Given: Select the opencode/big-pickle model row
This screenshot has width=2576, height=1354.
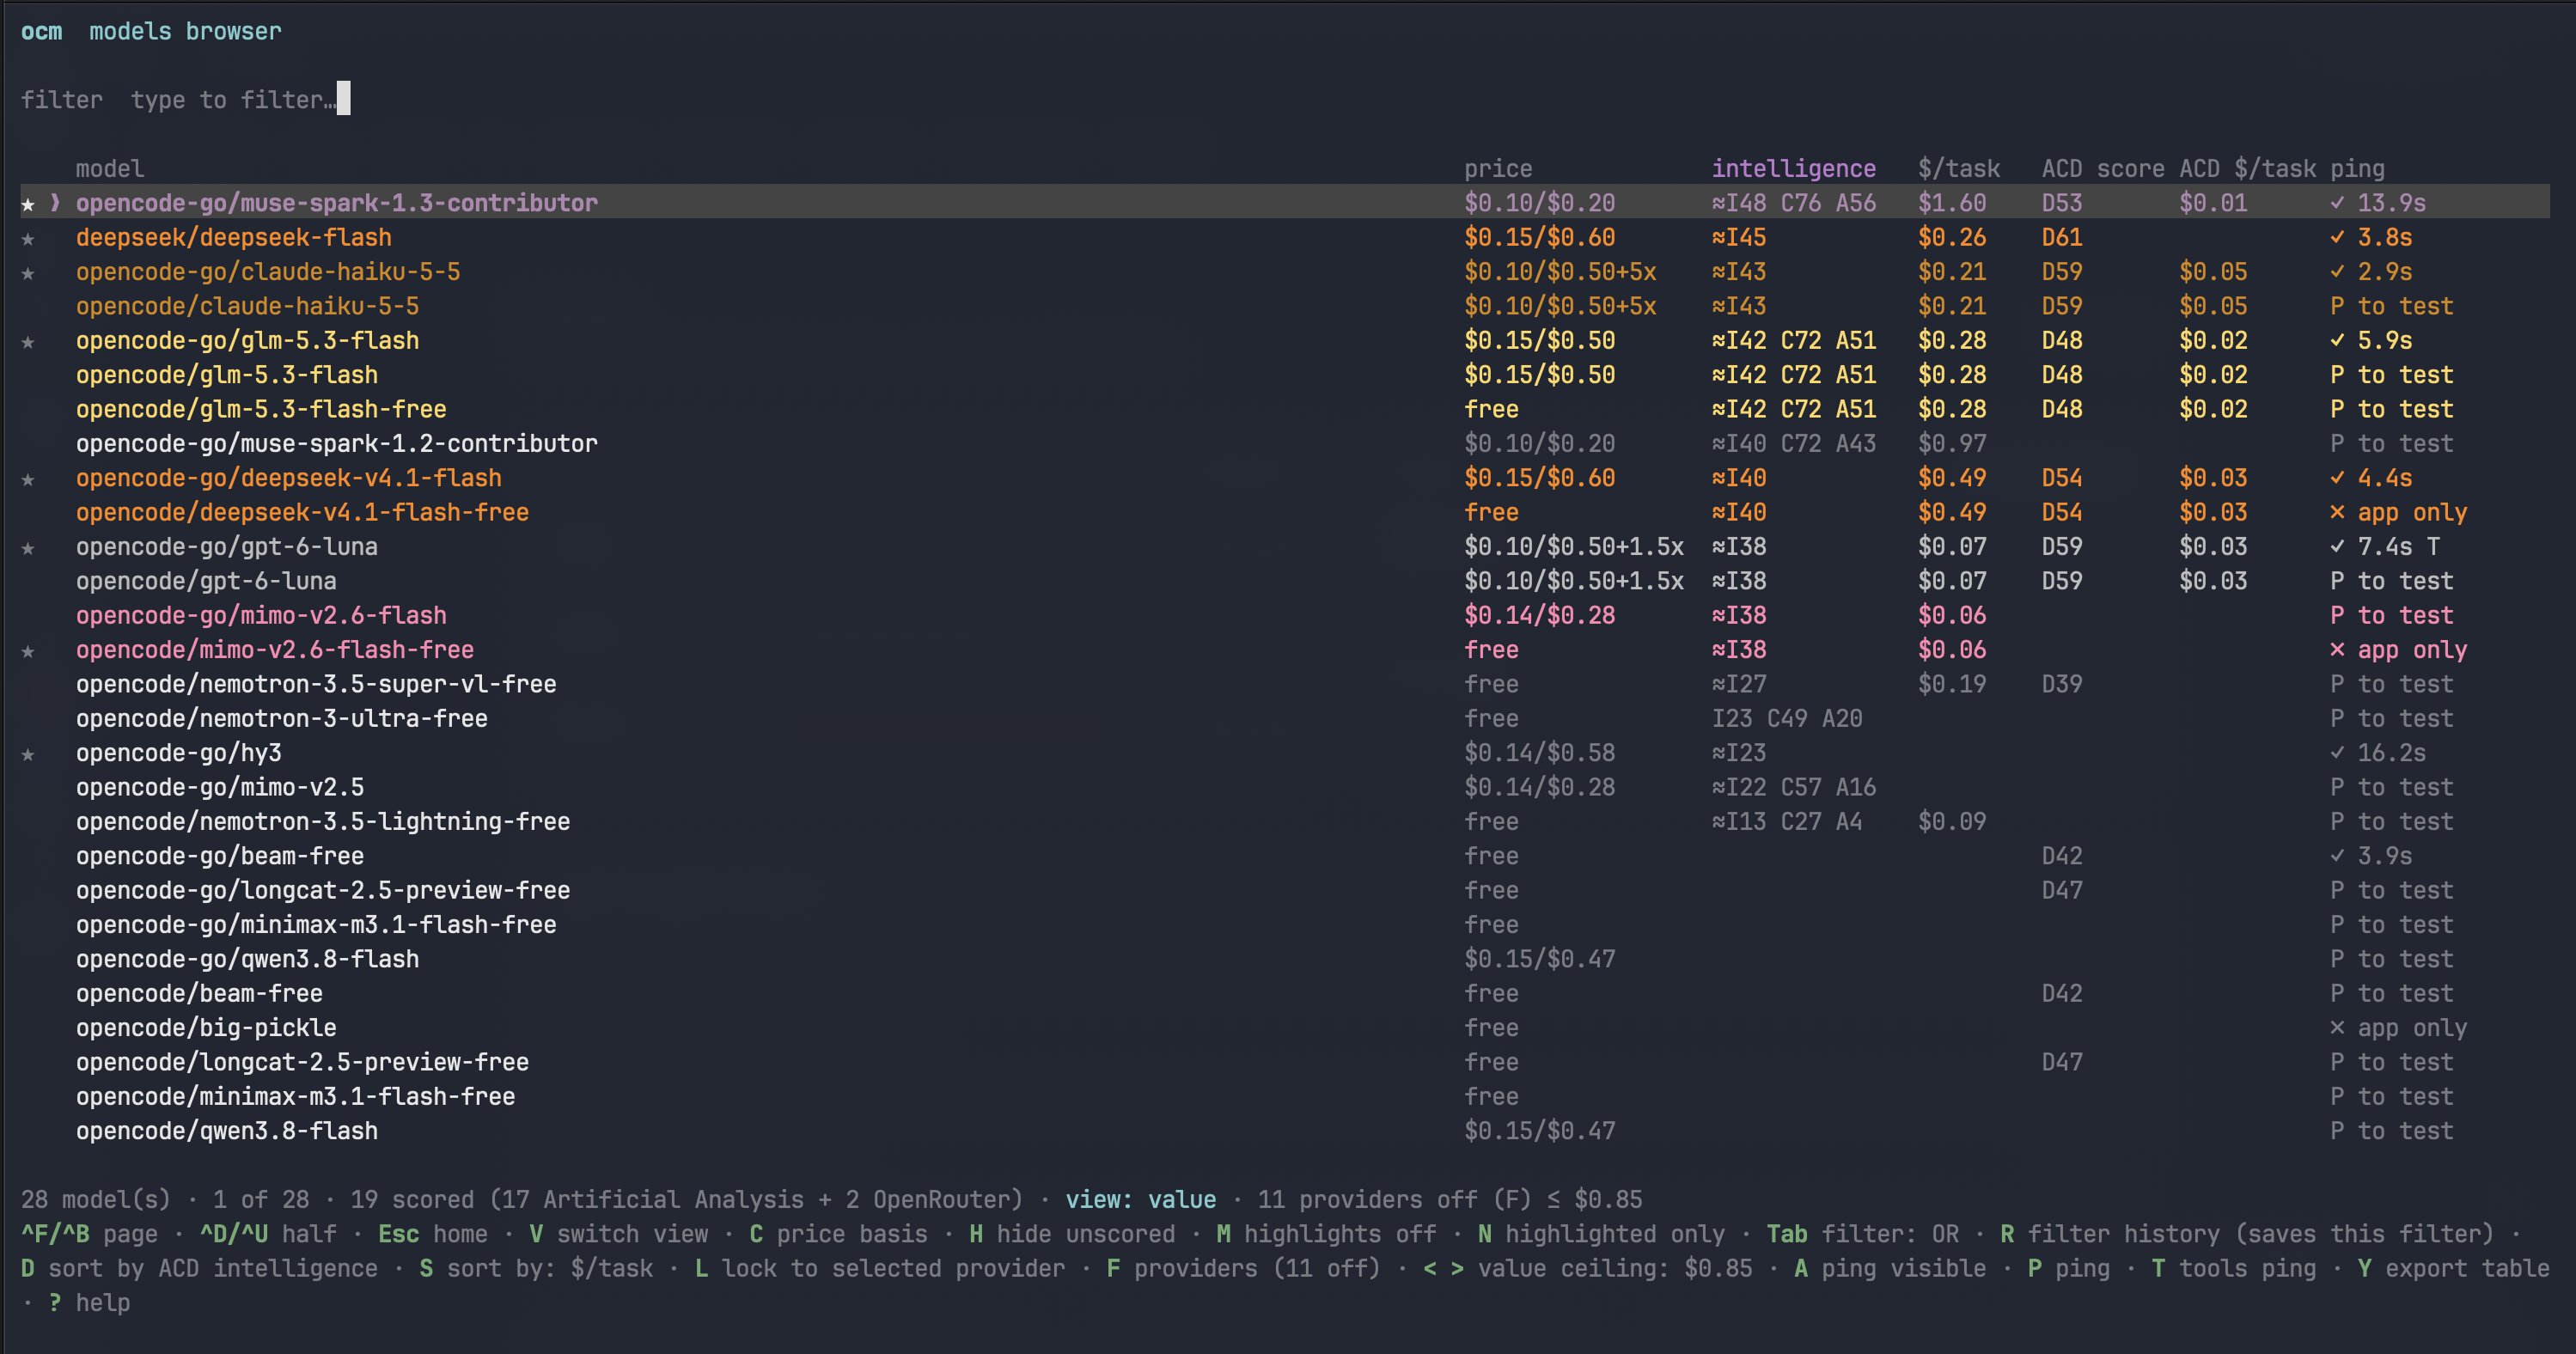Looking at the screenshot, I should pos(1285,1028).
